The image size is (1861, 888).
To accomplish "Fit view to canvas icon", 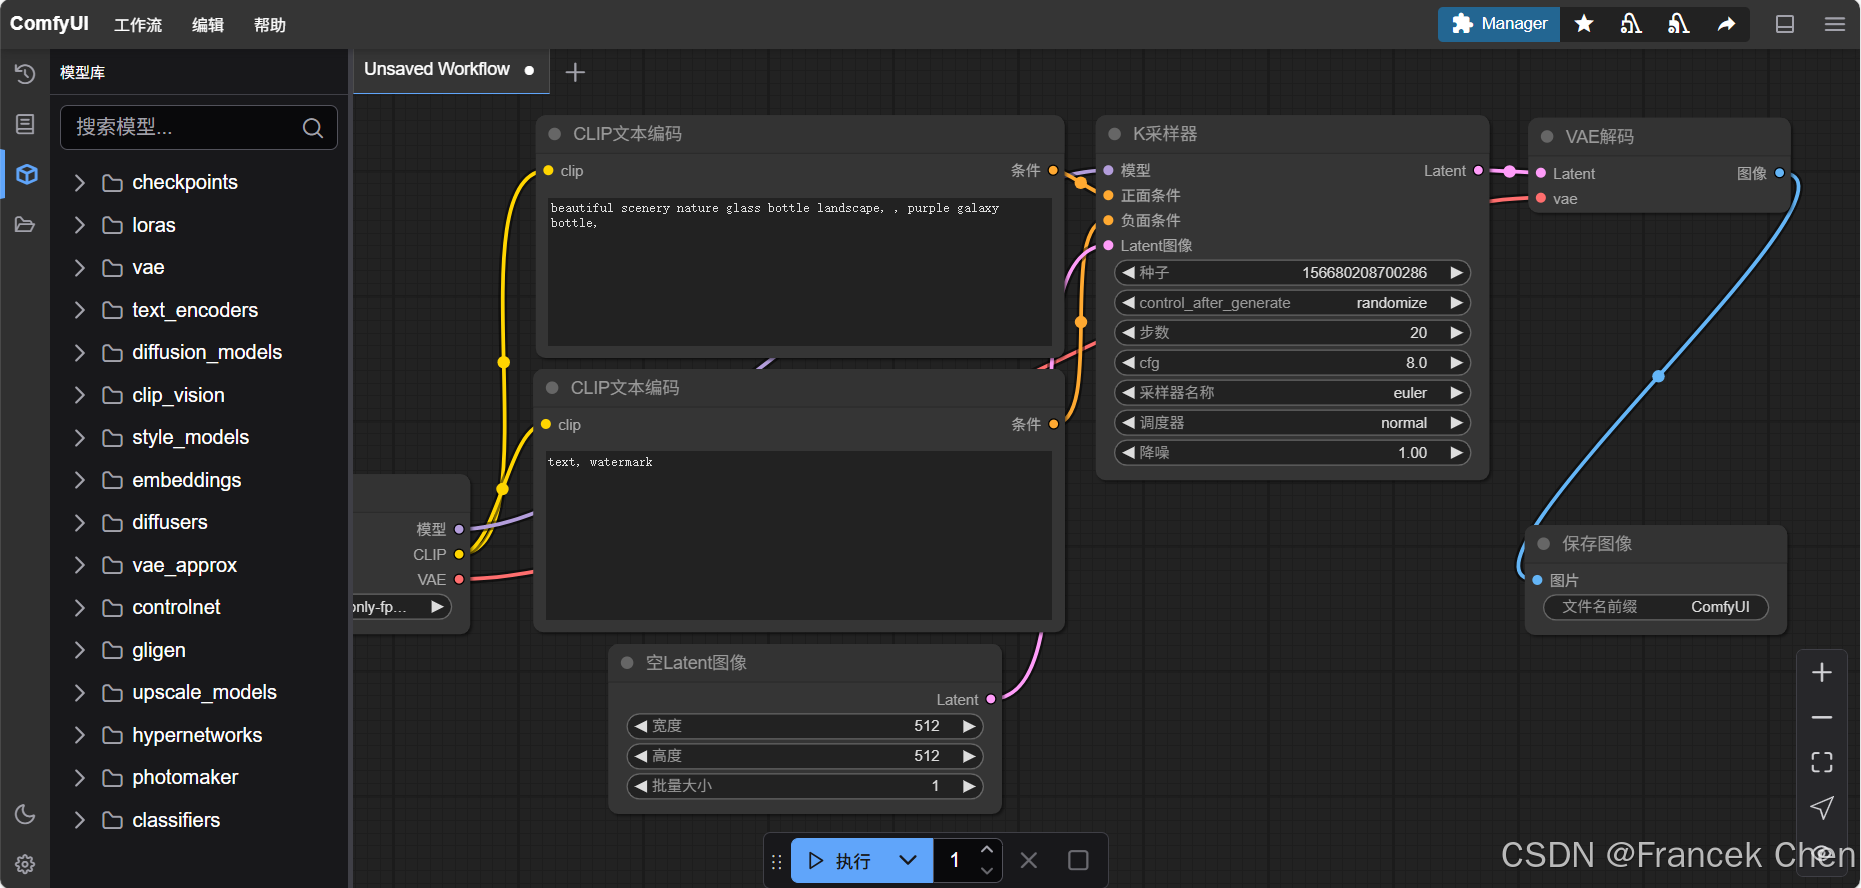I will click(x=1822, y=763).
